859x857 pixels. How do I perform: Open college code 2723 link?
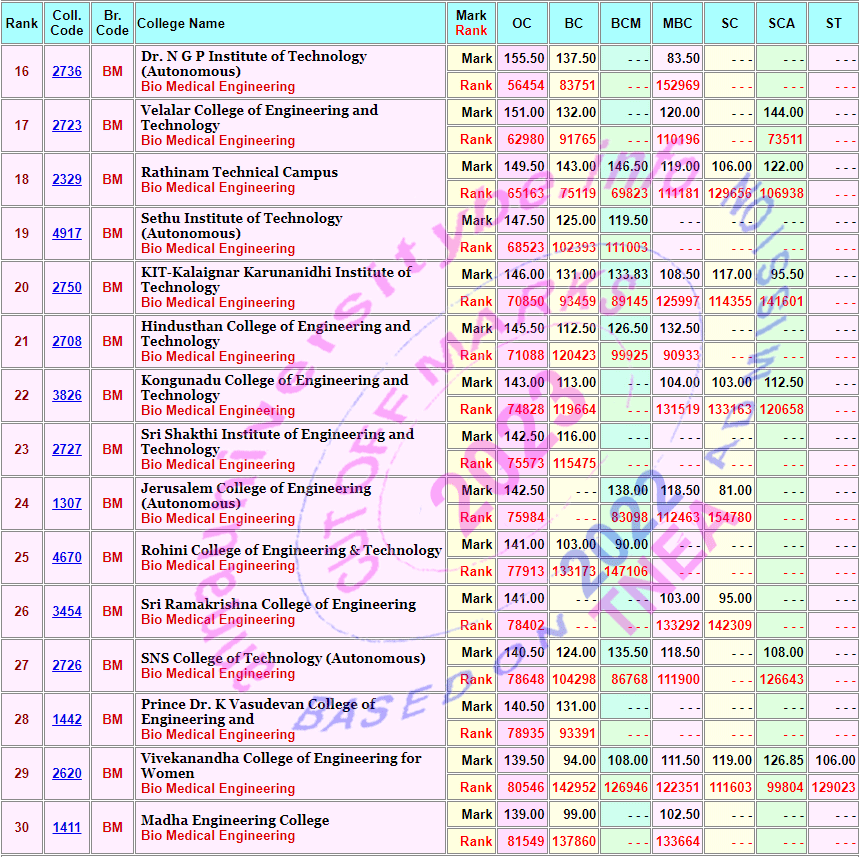(x=67, y=126)
